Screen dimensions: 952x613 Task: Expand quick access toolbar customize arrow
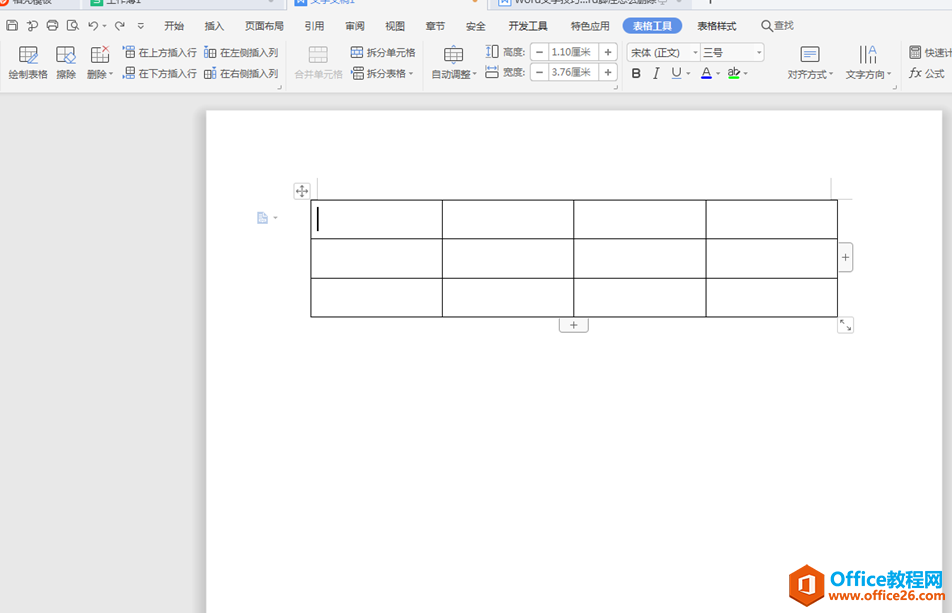pos(141,26)
